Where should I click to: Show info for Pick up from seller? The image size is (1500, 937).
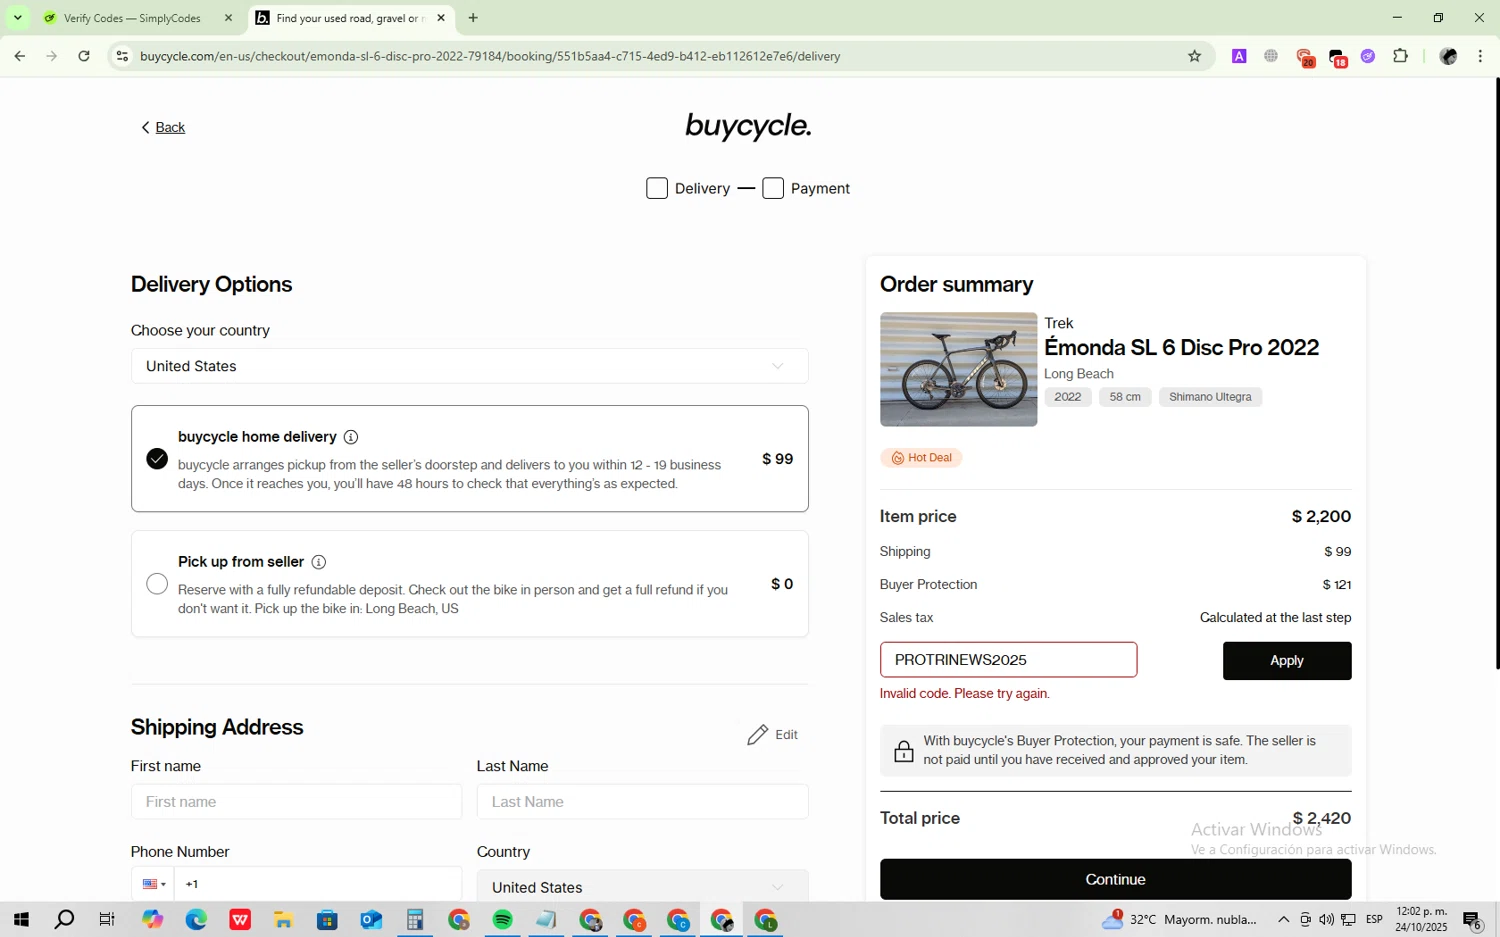(319, 562)
